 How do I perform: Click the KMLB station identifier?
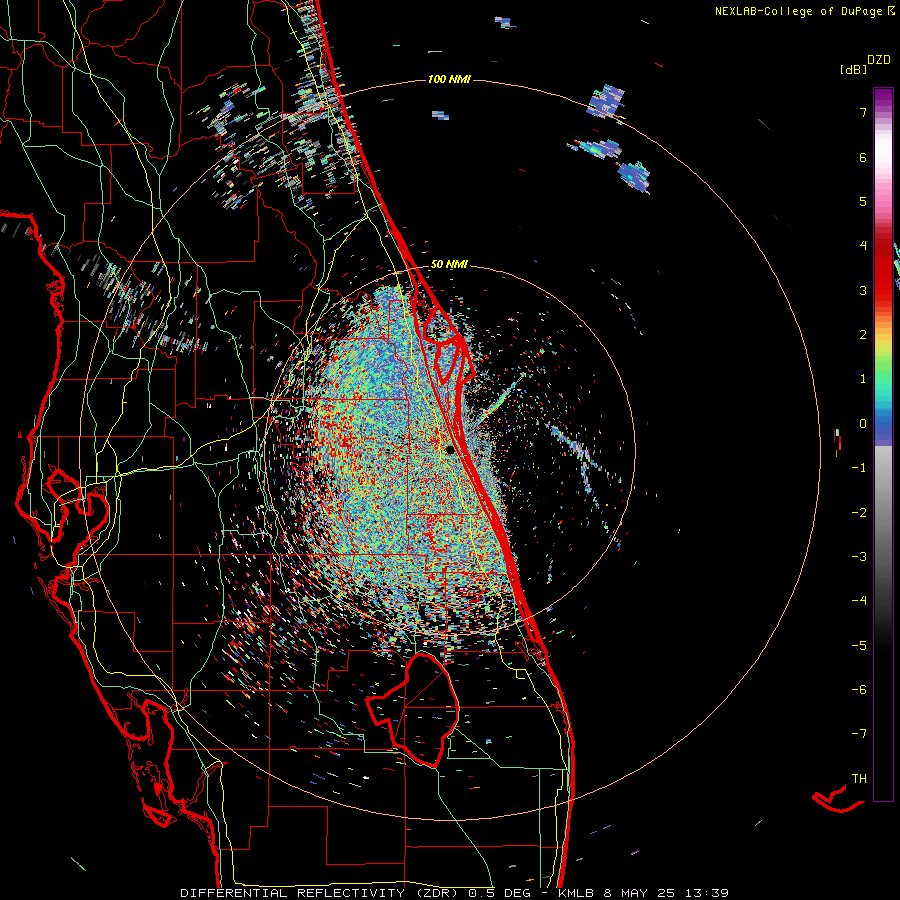tap(576, 893)
